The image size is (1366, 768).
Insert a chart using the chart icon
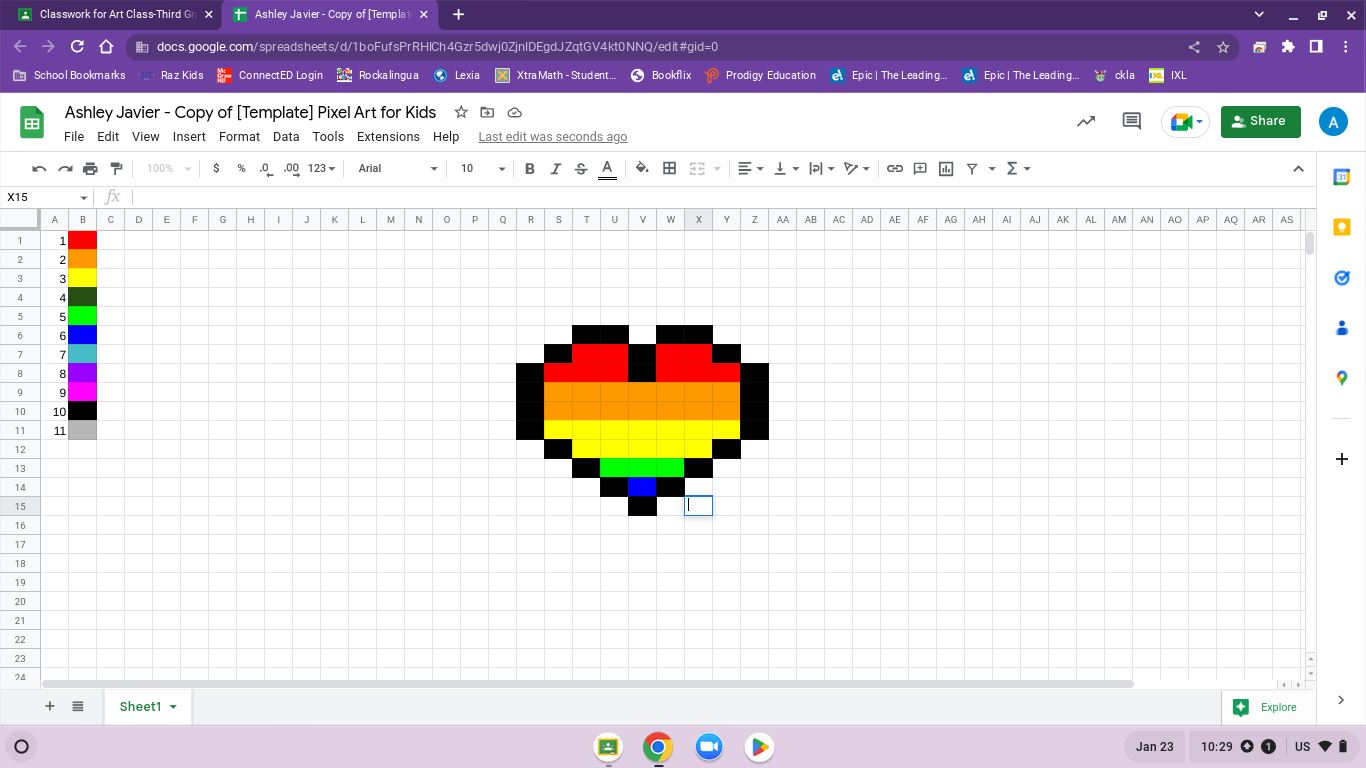[x=946, y=168]
